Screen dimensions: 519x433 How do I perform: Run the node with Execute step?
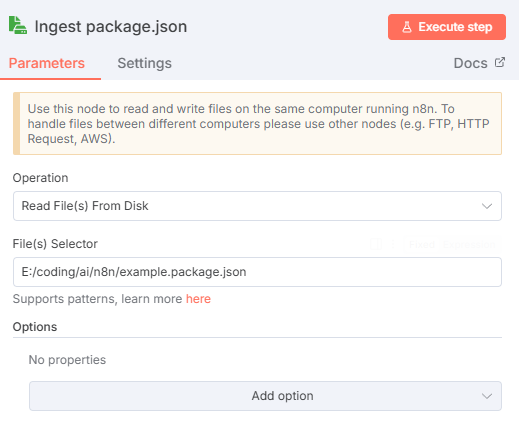pyautogui.click(x=447, y=27)
